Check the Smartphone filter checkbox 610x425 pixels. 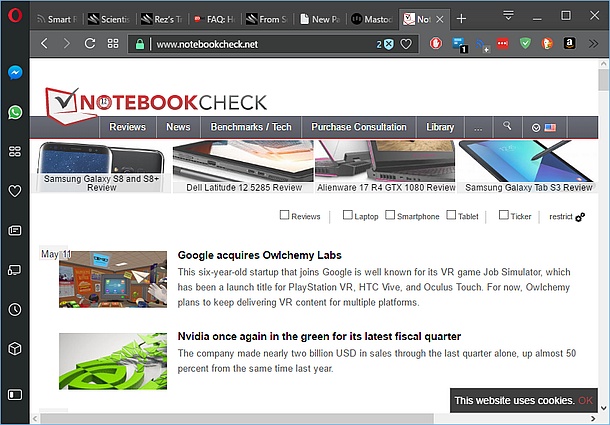390,215
